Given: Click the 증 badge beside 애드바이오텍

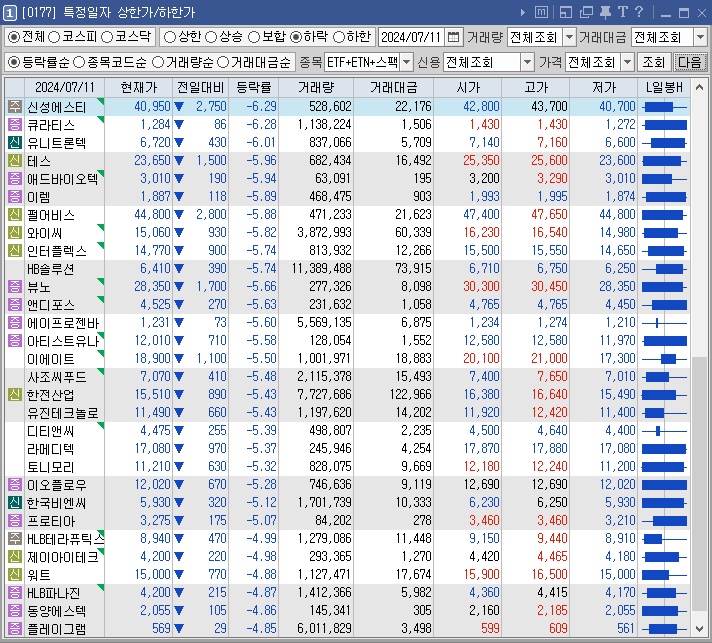Looking at the screenshot, I should (15, 178).
